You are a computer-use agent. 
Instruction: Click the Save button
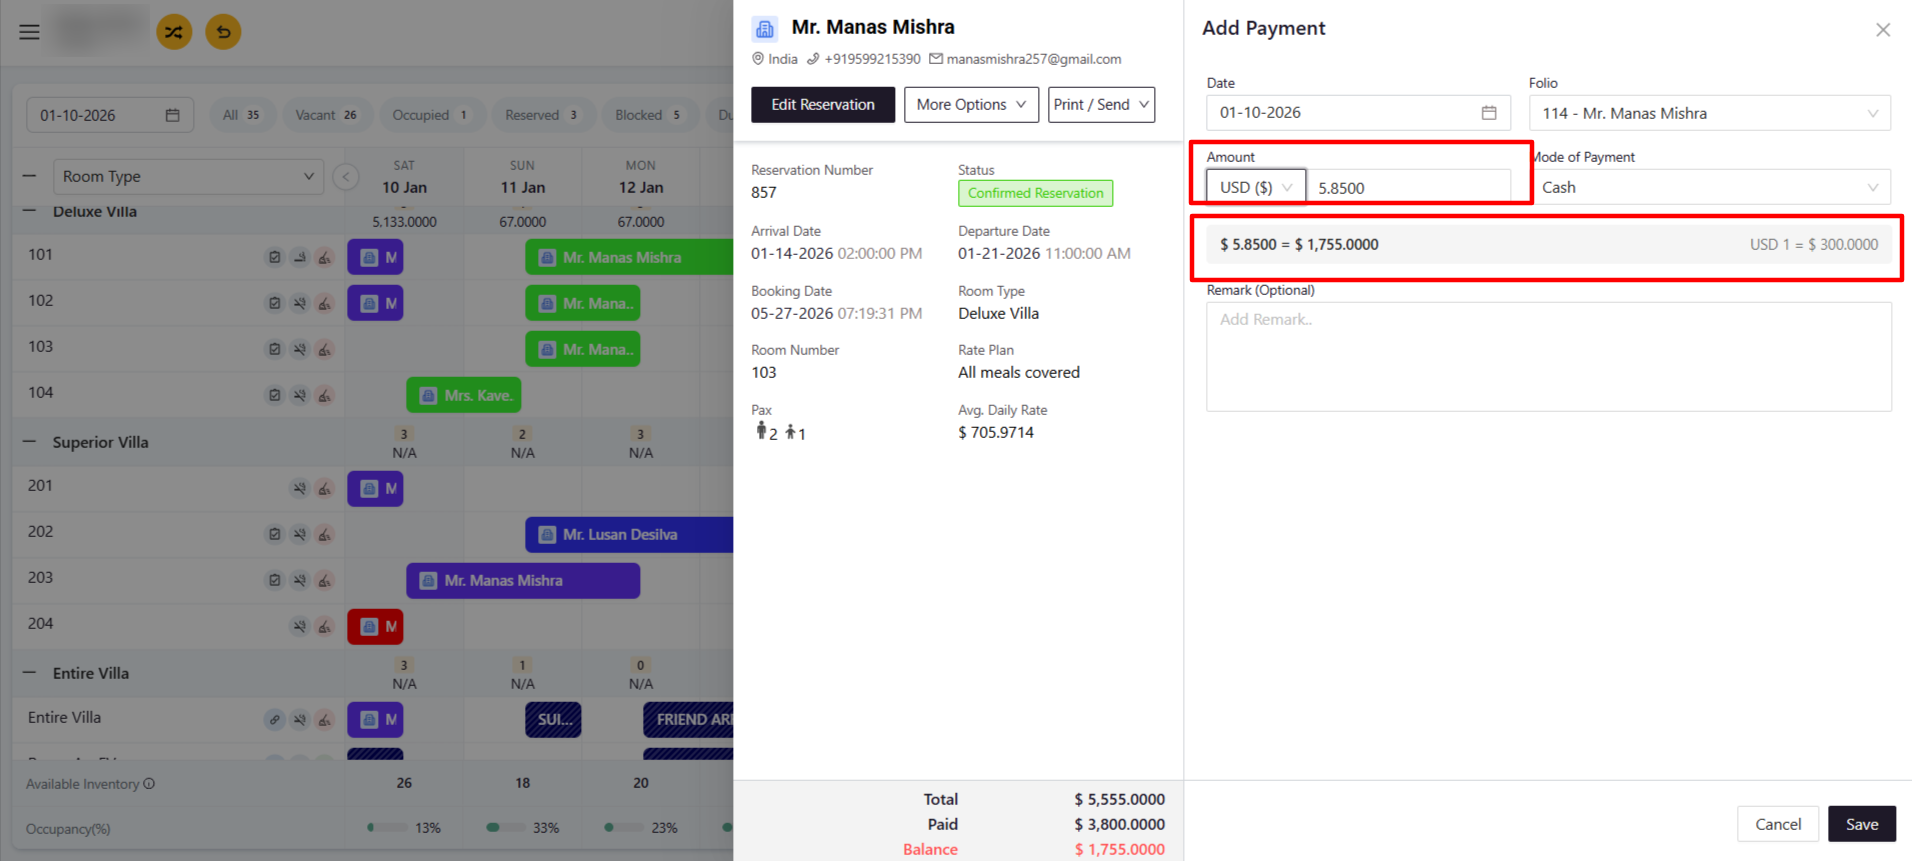point(1862,824)
